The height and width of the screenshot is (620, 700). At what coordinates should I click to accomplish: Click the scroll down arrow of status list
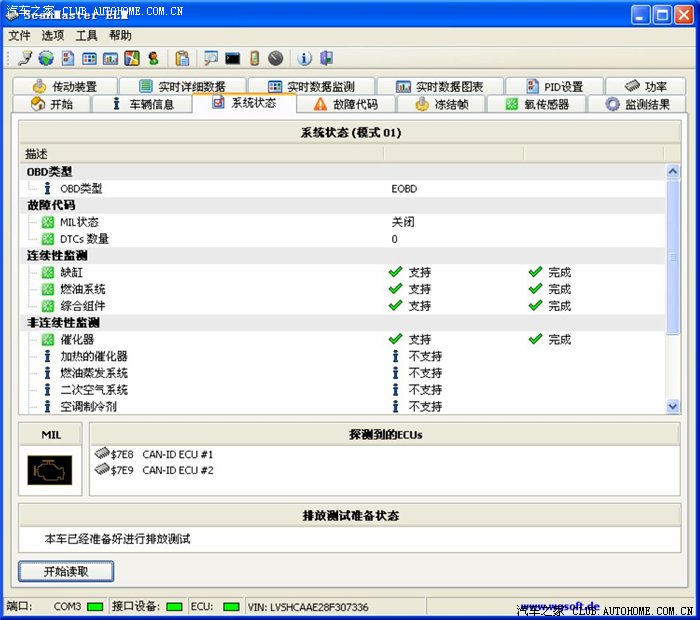pyautogui.click(x=672, y=406)
